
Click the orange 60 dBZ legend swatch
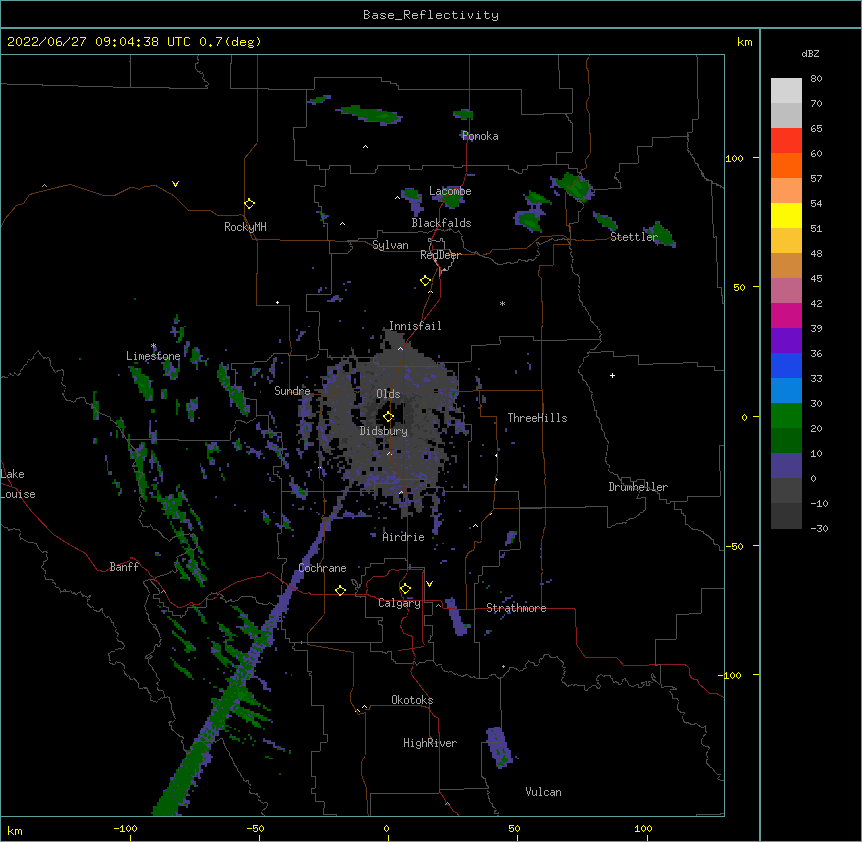pos(786,165)
